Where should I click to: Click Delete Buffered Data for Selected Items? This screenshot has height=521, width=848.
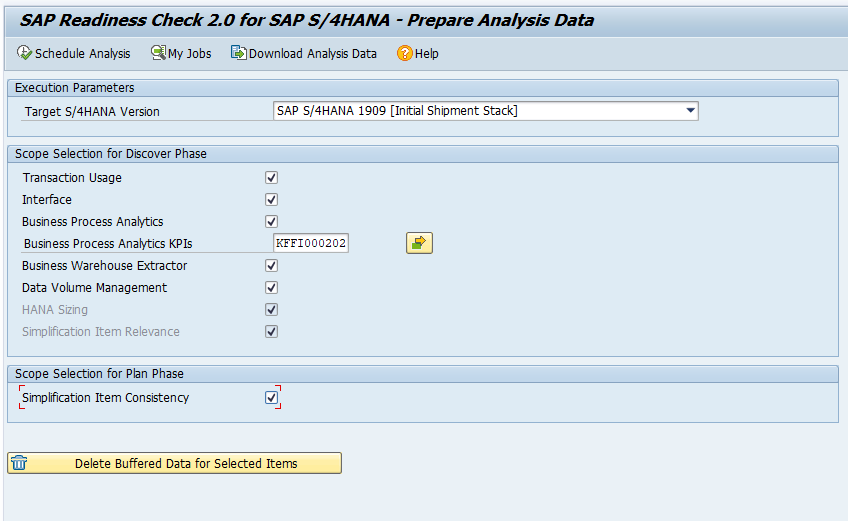tap(175, 463)
